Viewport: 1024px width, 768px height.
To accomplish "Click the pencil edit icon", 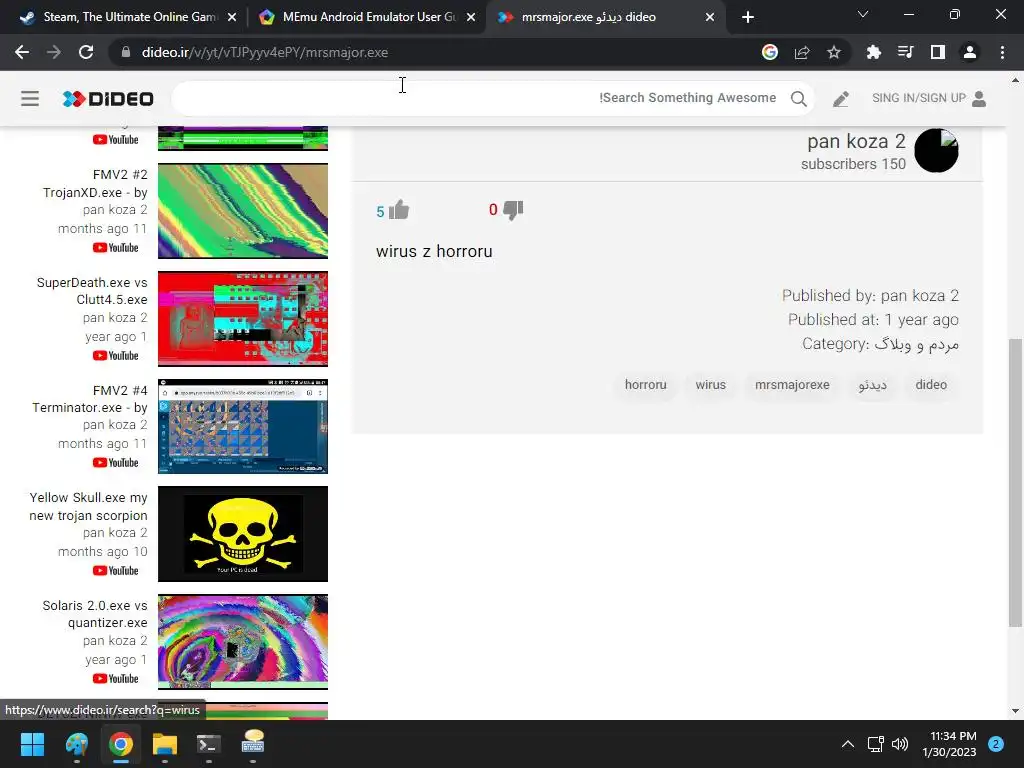I will coord(840,99).
